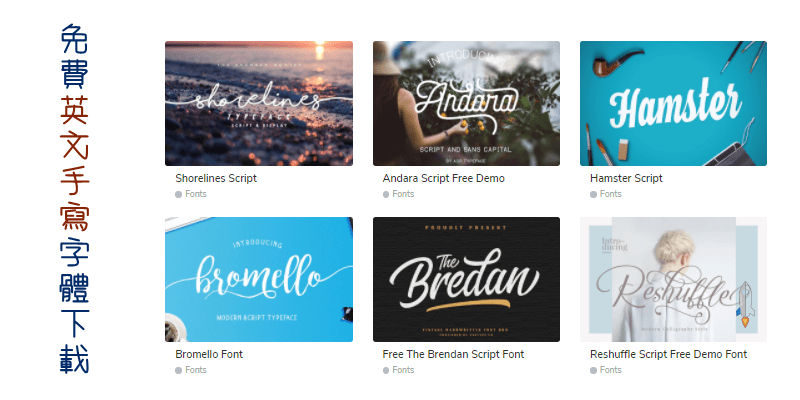The width and height of the screenshot is (800, 400).
Task: Click the Shorelines Script title link
Action: [216, 178]
